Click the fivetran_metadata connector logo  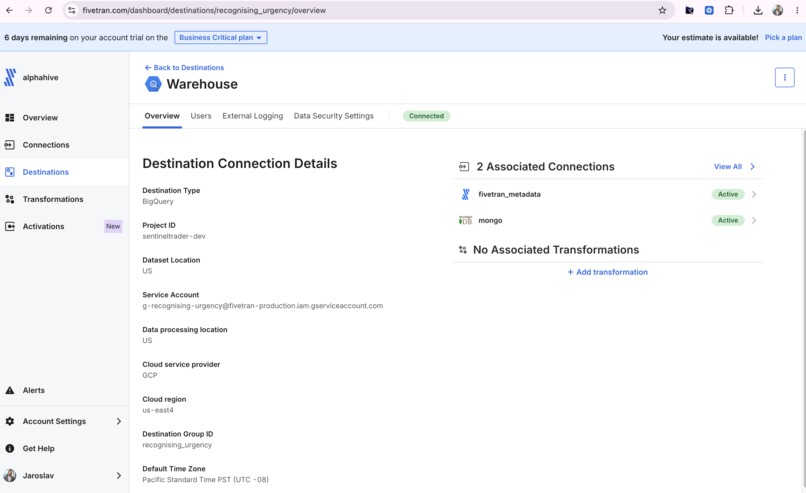tap(465, 194)
